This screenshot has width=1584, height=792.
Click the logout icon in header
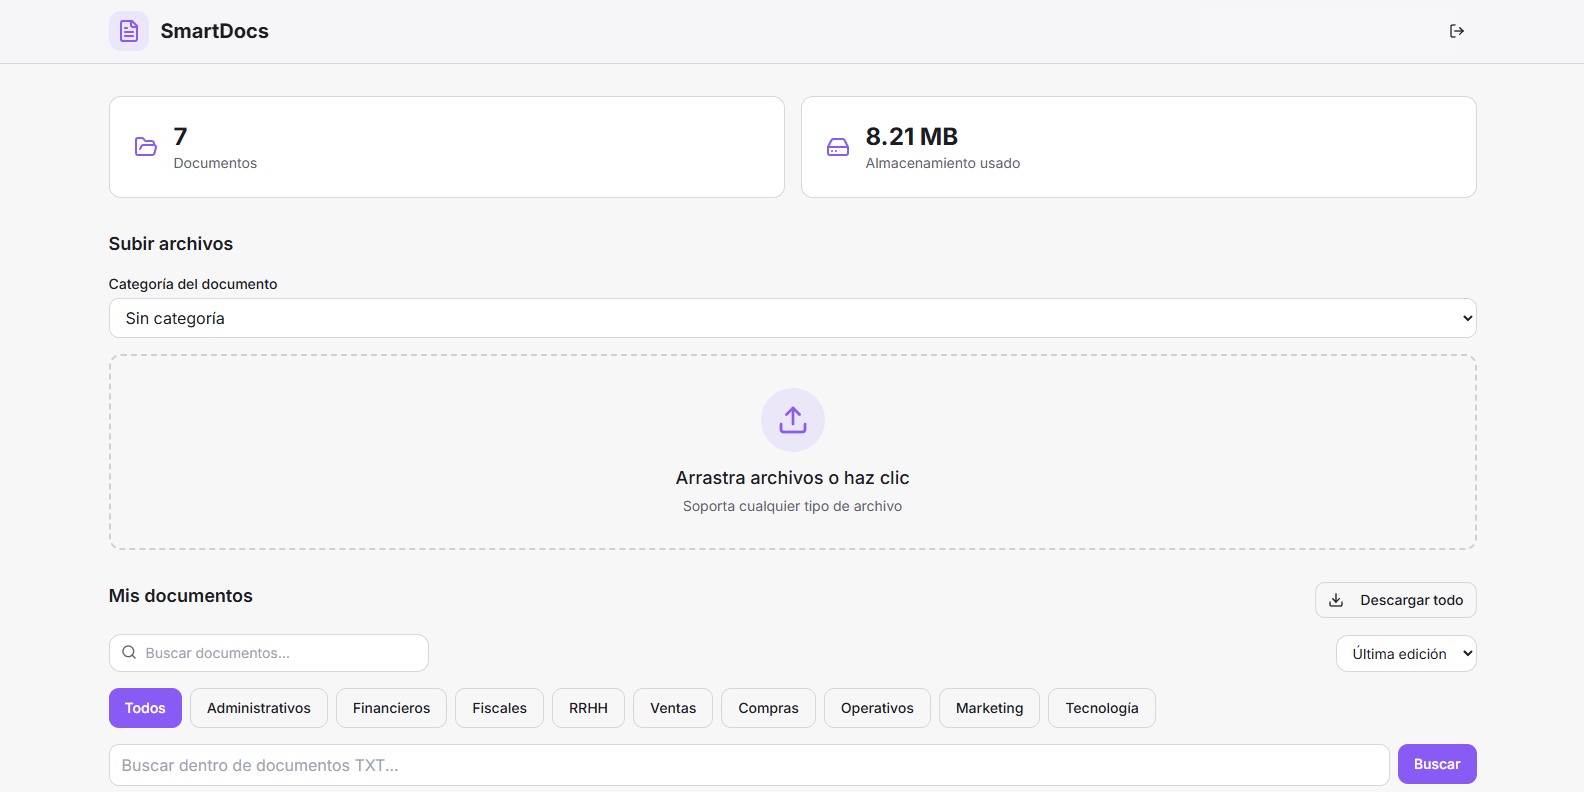tap(1457, 31)
